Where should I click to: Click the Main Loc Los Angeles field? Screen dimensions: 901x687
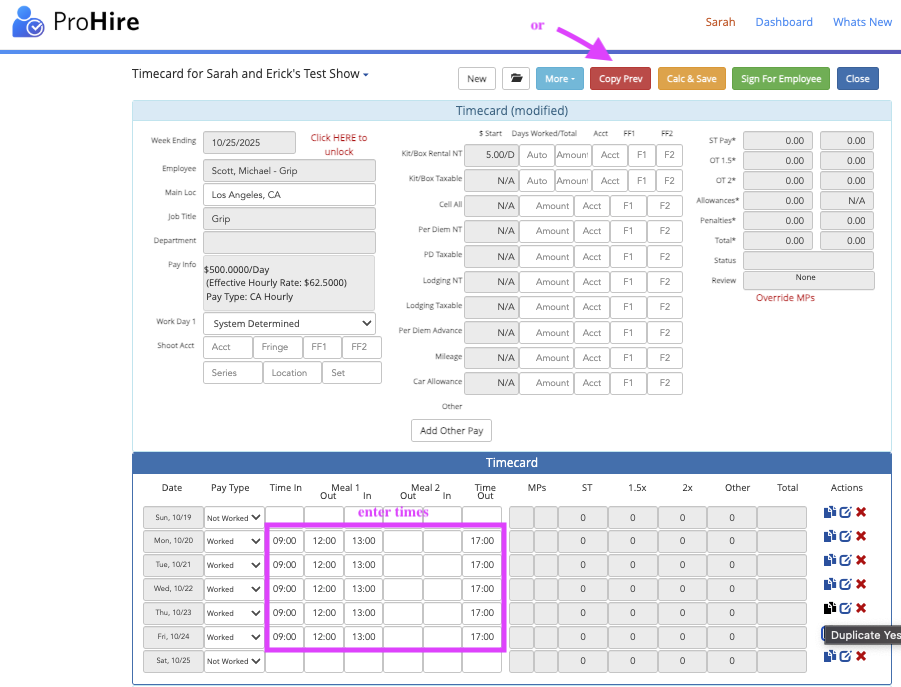(x=289, y=195)
